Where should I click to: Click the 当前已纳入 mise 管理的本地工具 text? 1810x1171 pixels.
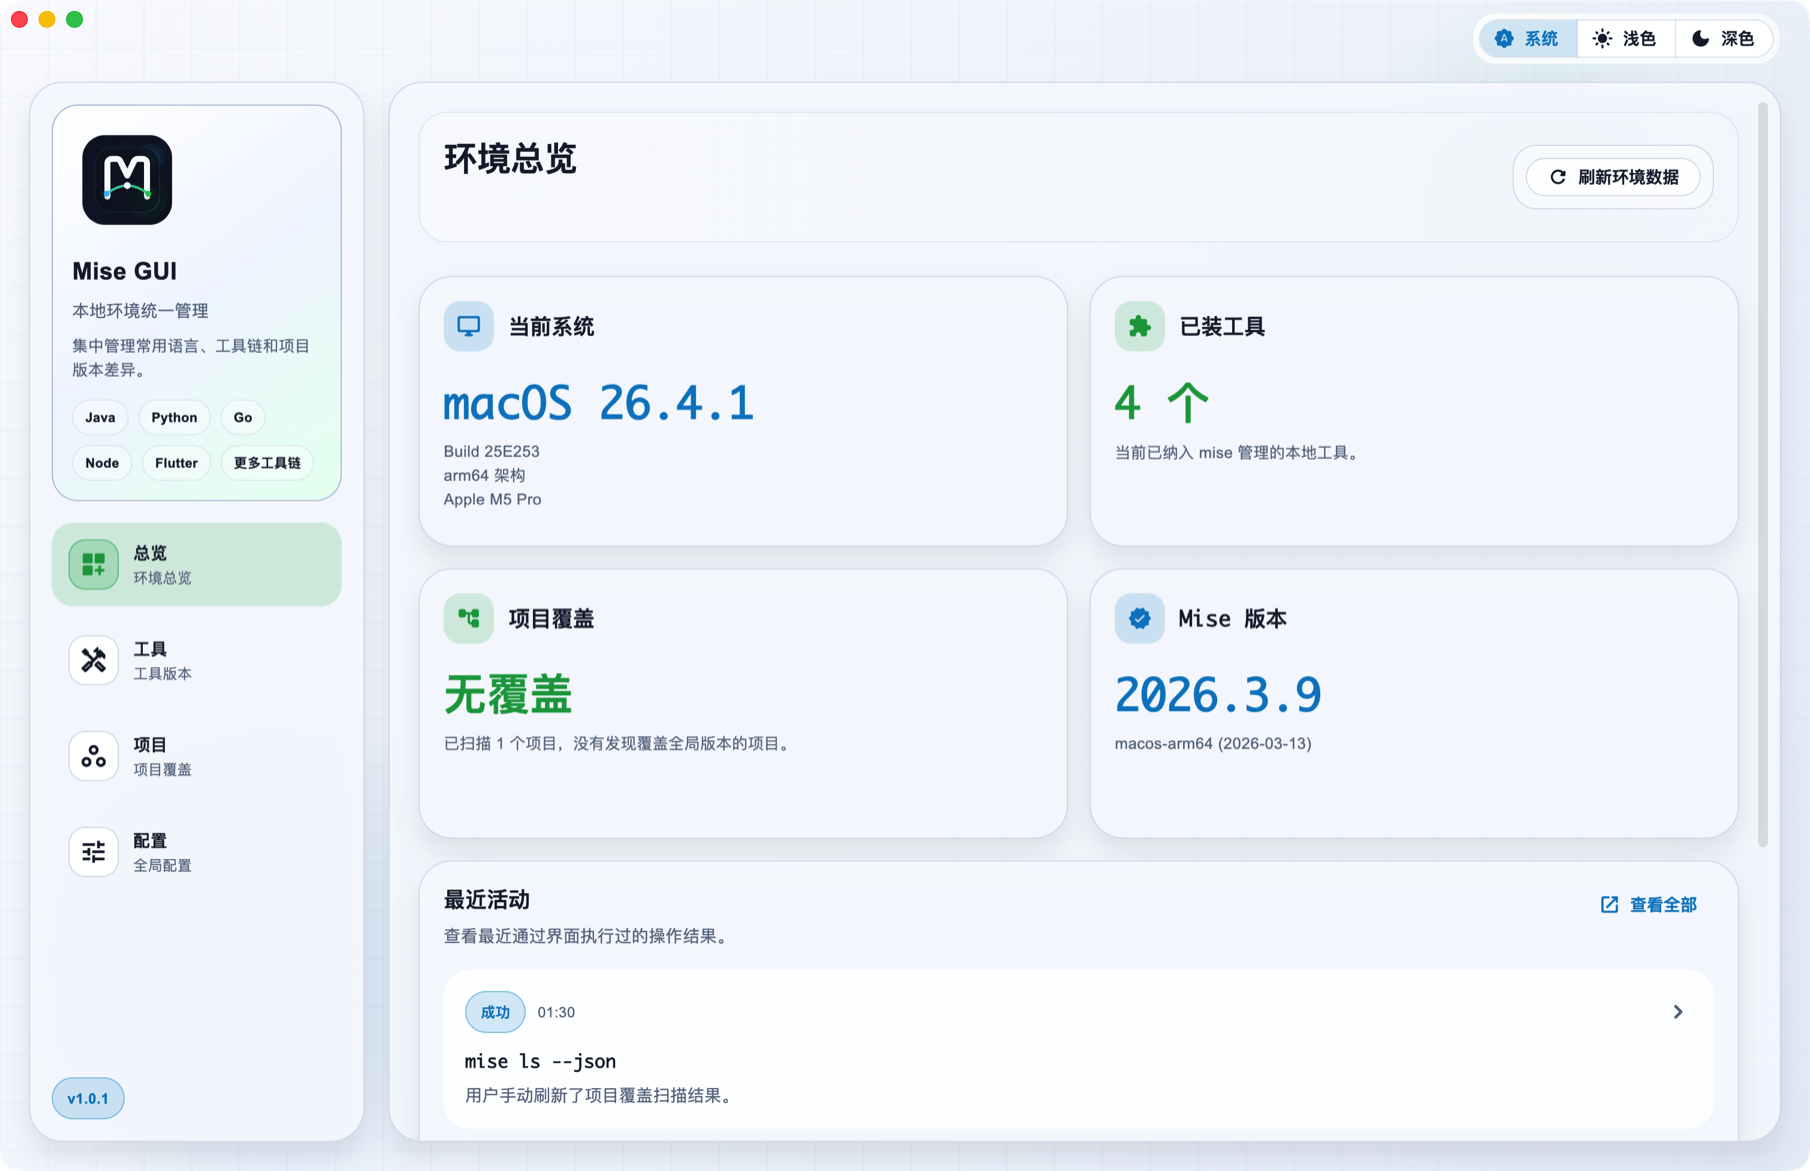click(x=1238, y=453)
